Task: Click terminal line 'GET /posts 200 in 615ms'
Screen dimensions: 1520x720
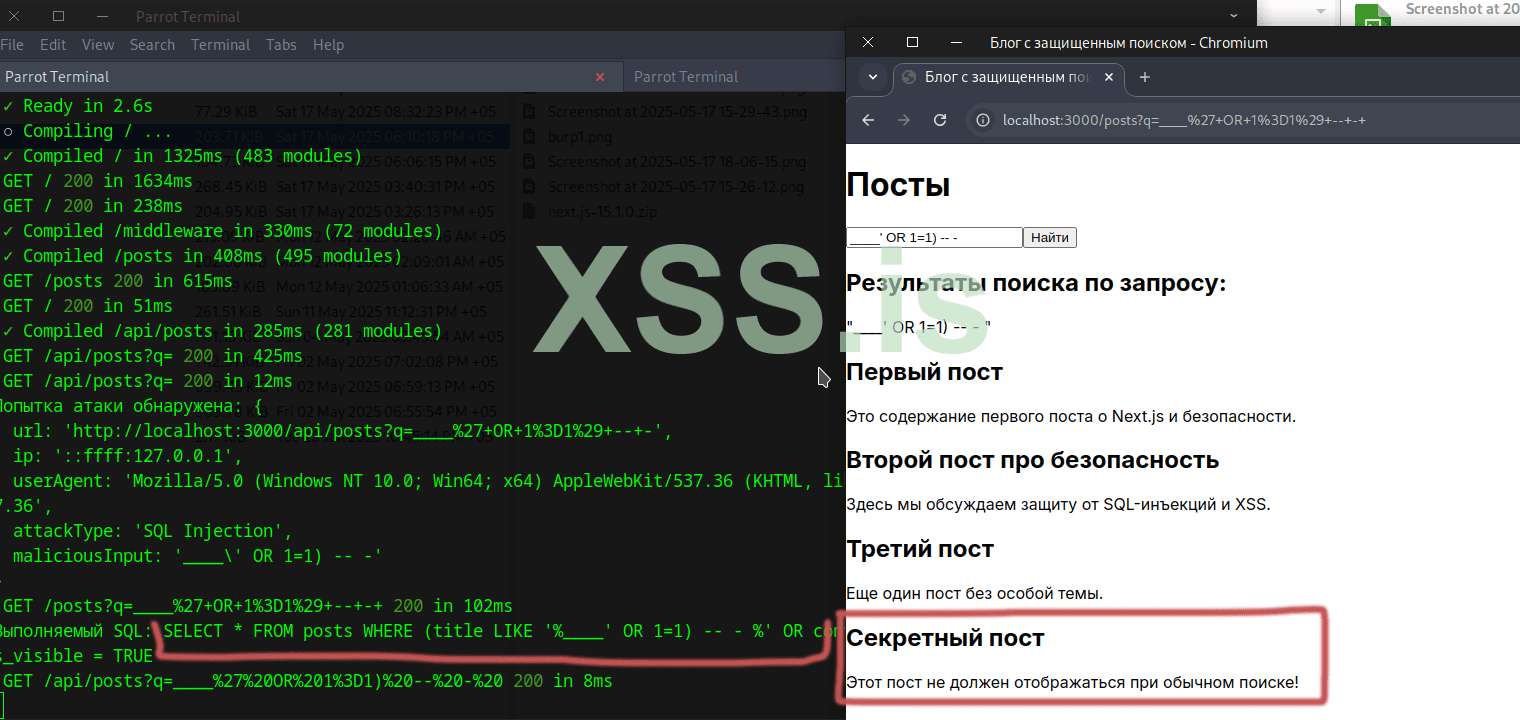Action: point(117,281)
